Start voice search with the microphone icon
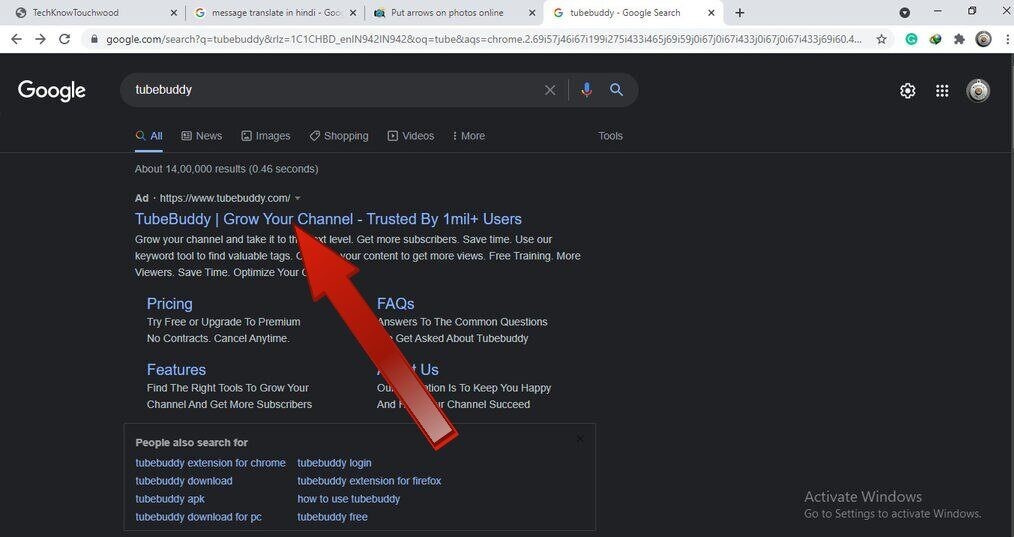 click(x=586, y=90)
